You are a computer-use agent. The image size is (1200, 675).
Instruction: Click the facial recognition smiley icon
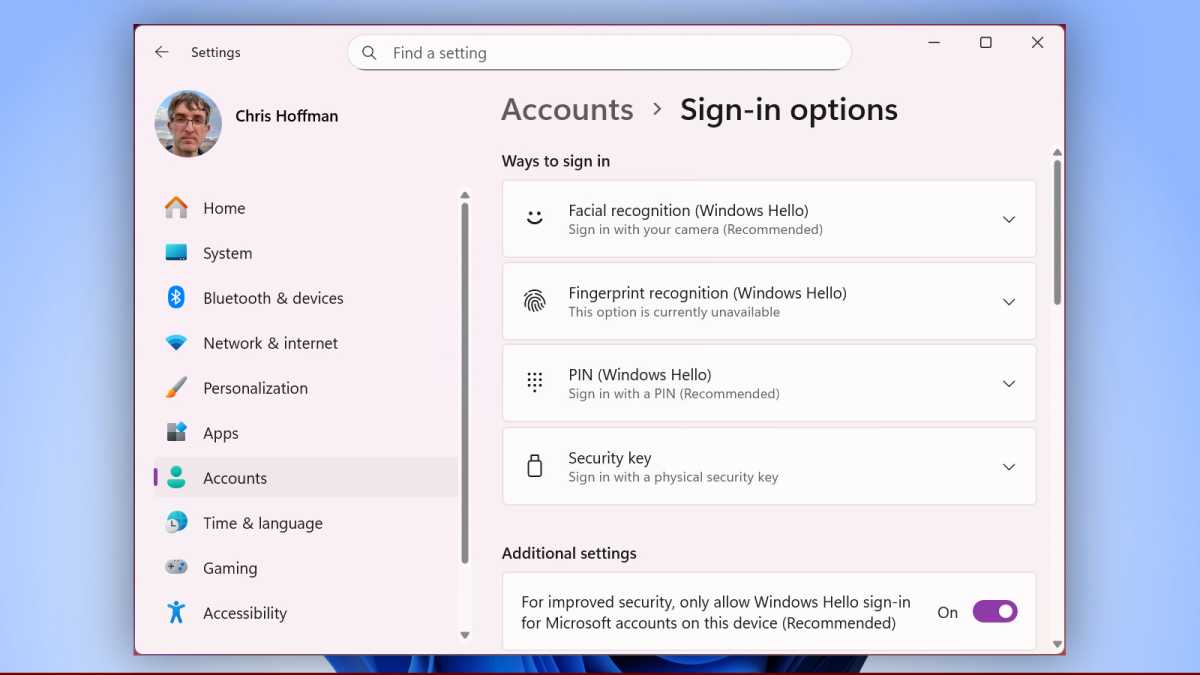[x=535, y=219]
